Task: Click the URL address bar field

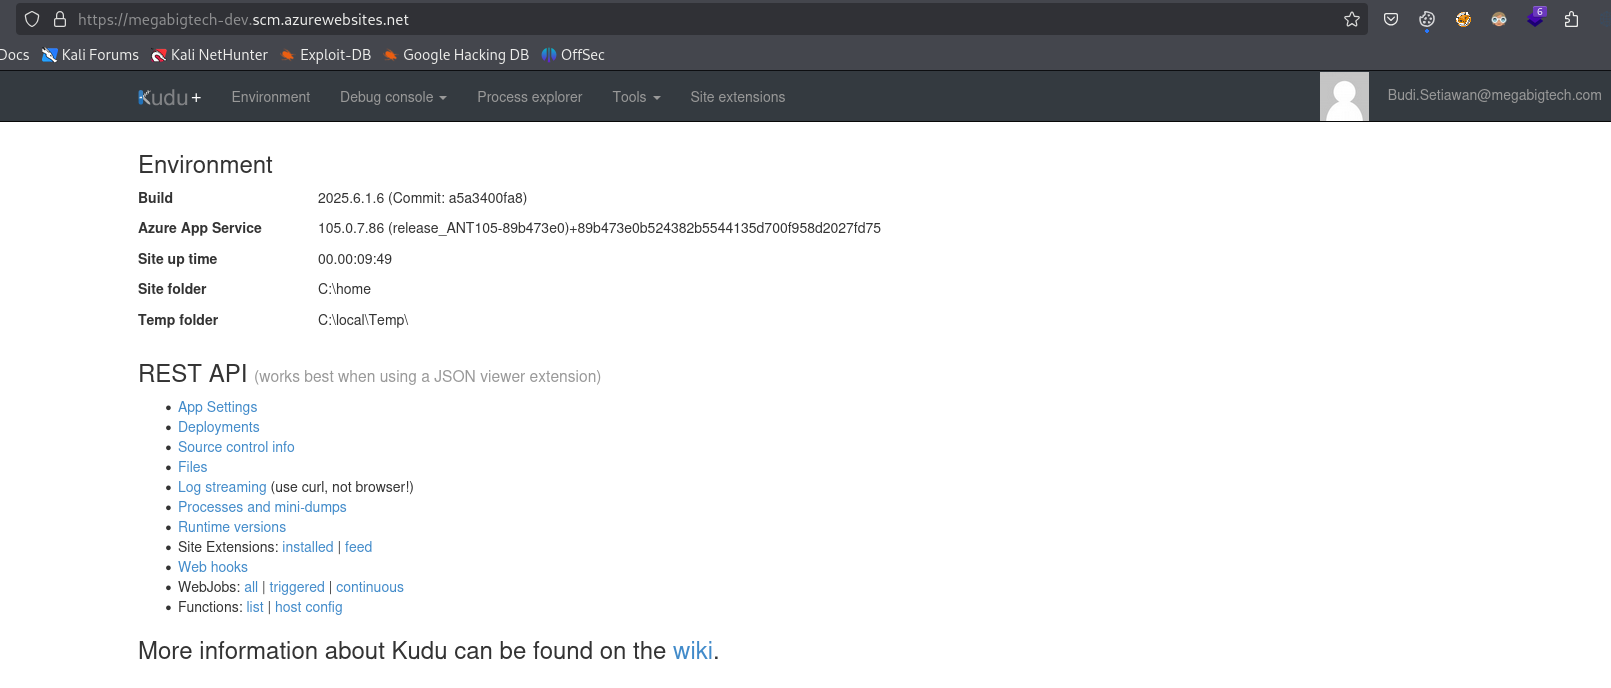Action: click(x=700, y=19)
